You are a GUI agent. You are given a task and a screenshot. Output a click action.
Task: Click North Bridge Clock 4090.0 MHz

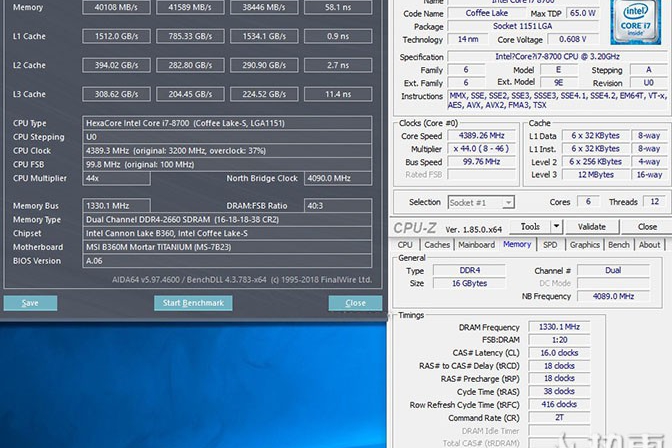click(338, 178)
